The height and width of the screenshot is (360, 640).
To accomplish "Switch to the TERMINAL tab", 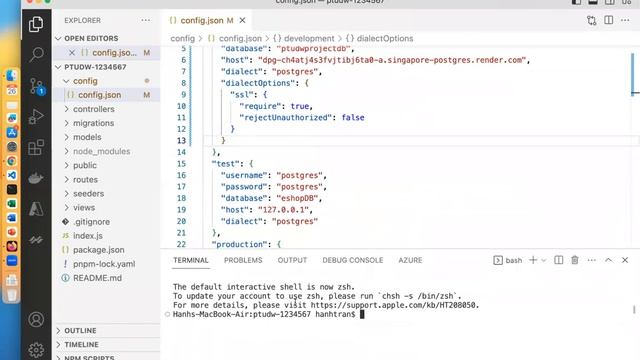I will pos(191,260).
